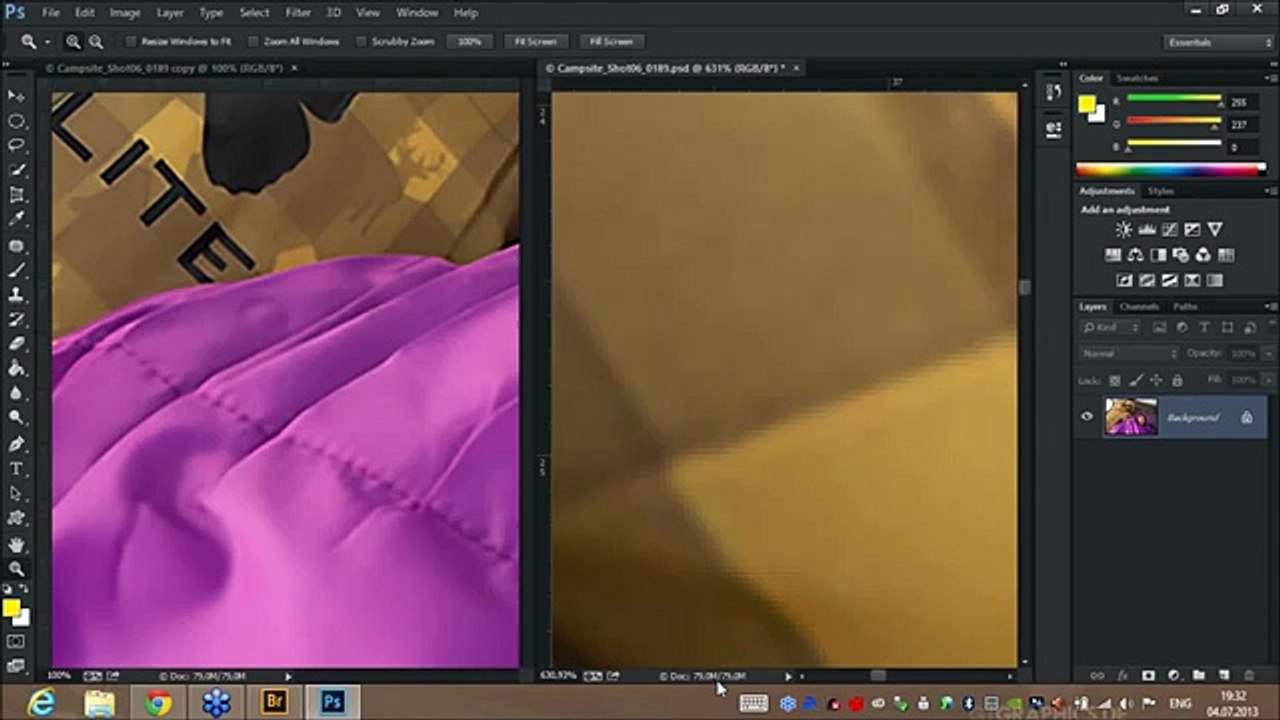The image size is (1280, 720).
Task: Toggle Quick Mask mode in toolbox
Action: tap(16, 640)
